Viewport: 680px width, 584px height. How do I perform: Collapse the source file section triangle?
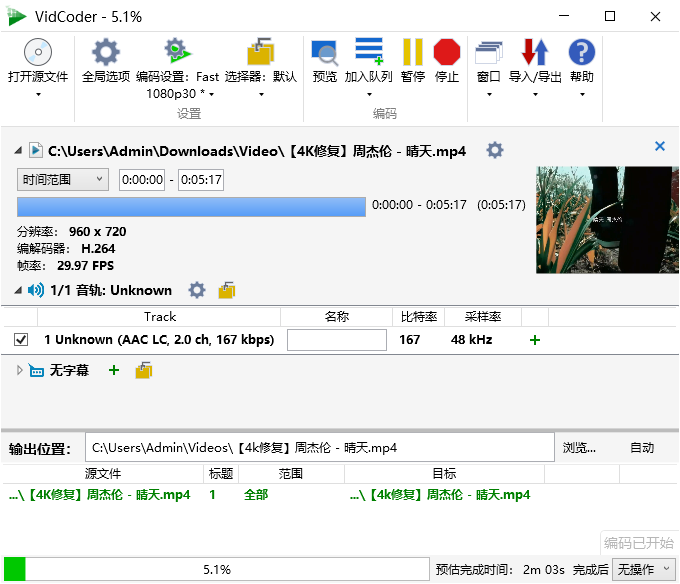(x=18, y=150)
